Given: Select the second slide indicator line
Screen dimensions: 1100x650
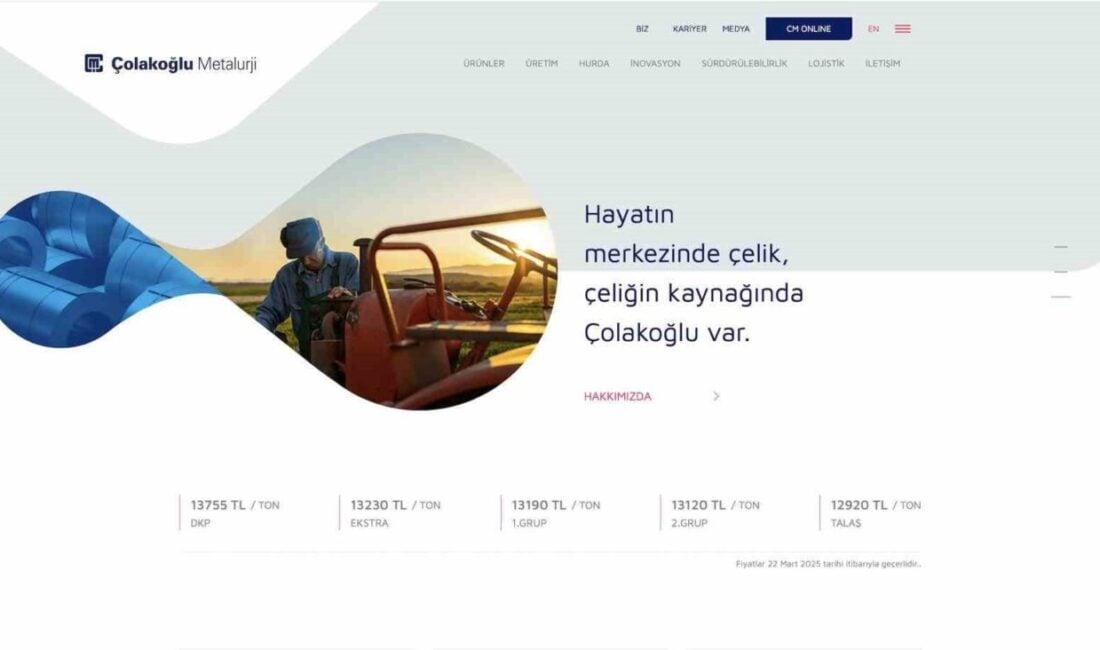Looking at the screenshot, I should (x=1061, y=271).
